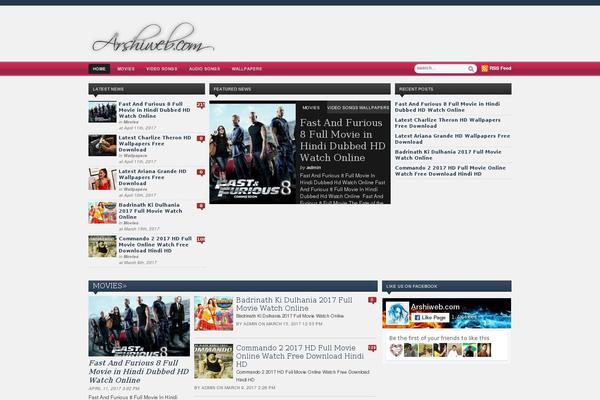
Task: Open Commando 2 2017 link in Latest News
Action: point(155,245)
